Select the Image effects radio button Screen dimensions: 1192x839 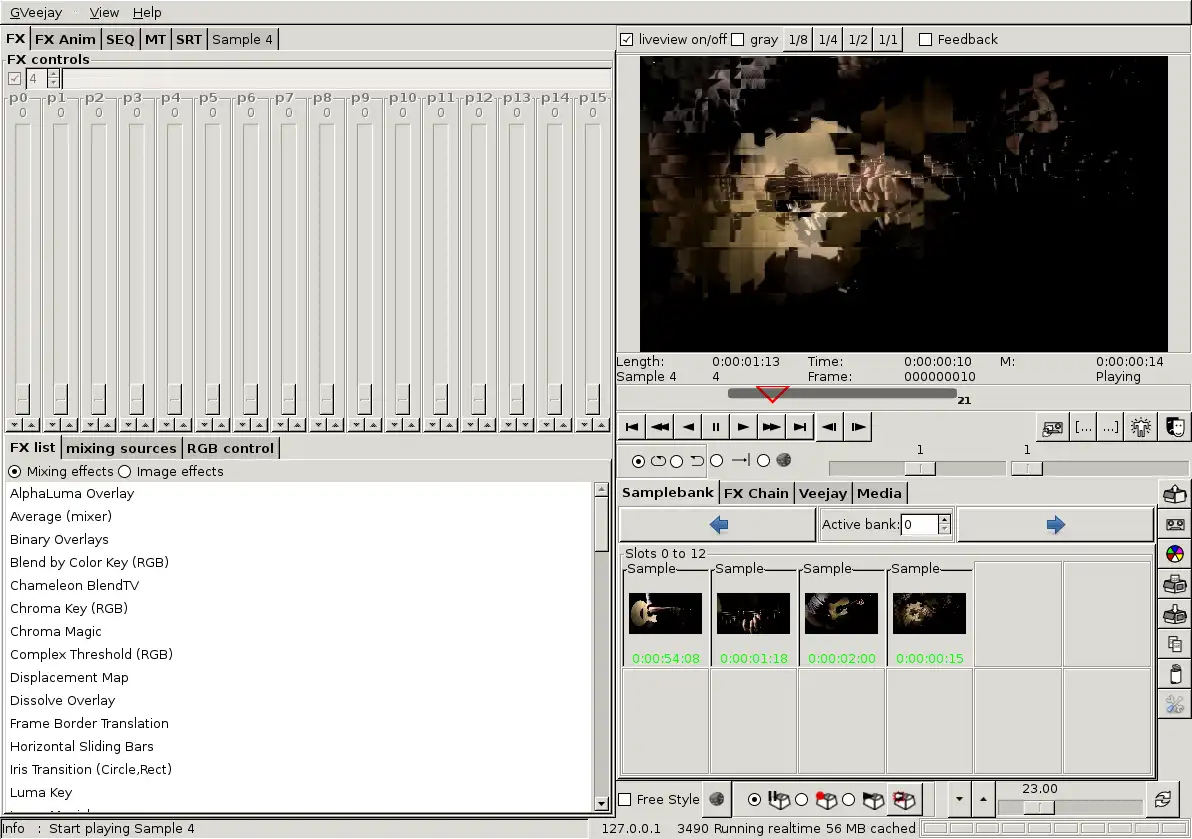click(125, 471)
